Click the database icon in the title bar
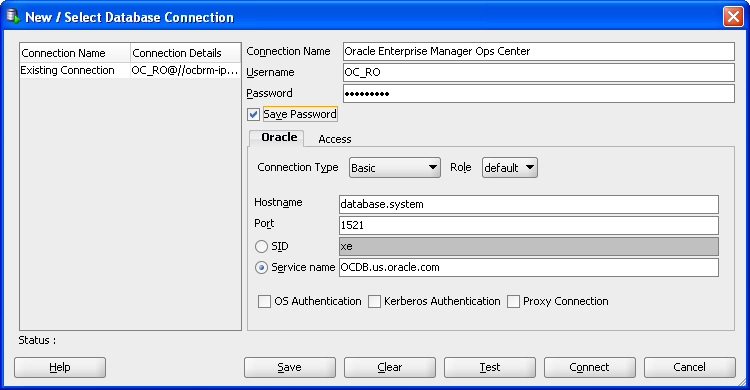 point(13,16)
